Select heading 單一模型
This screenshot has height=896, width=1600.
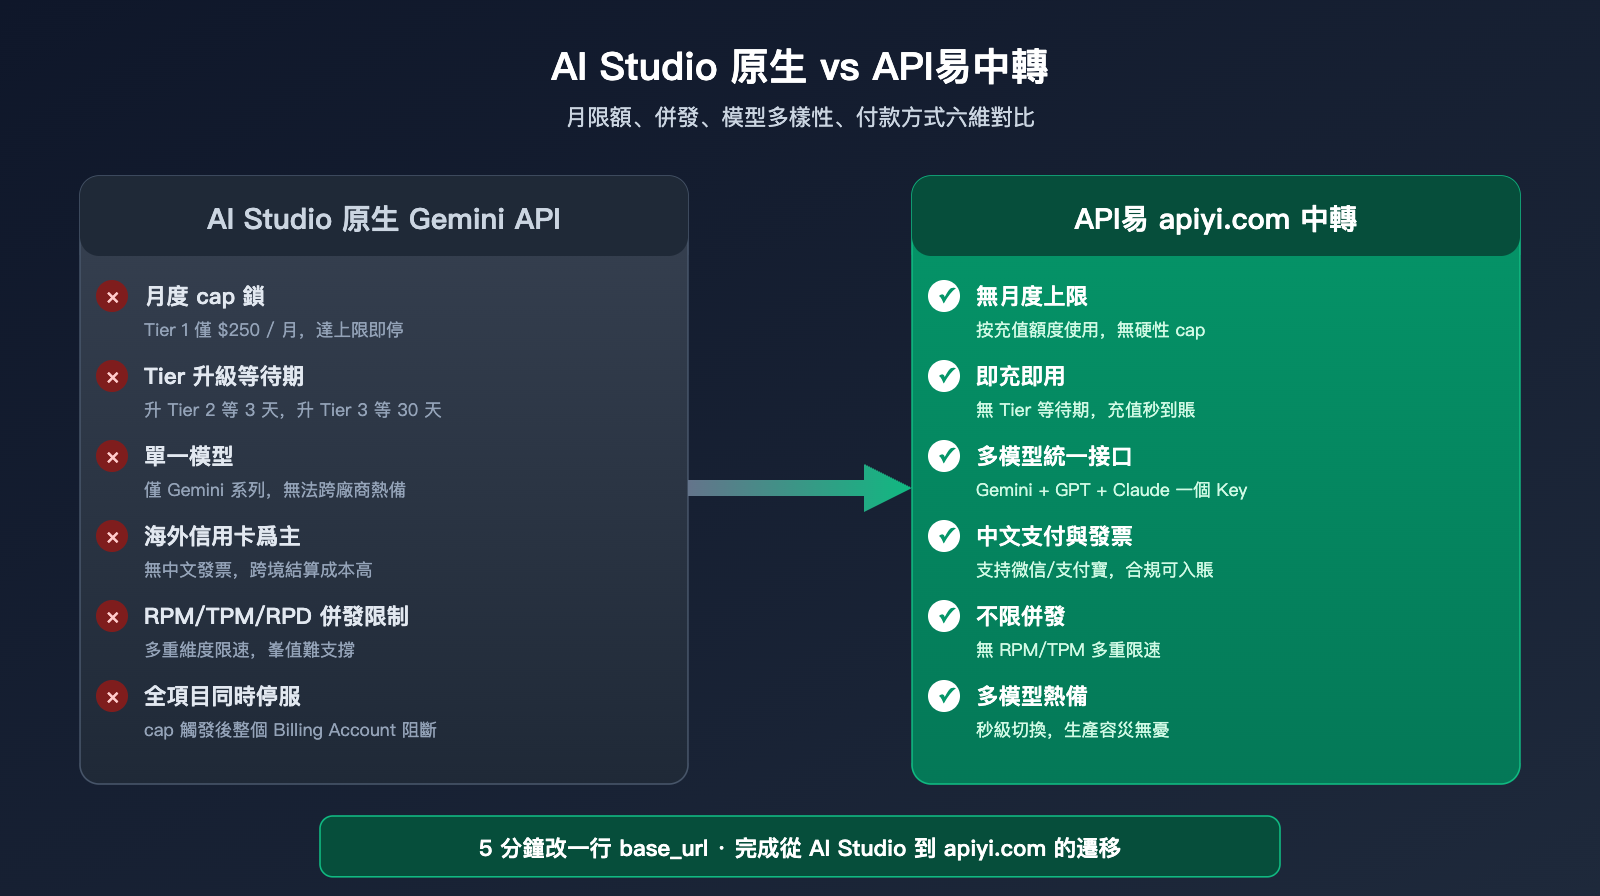pyautogui.click(x=189, y=457)
